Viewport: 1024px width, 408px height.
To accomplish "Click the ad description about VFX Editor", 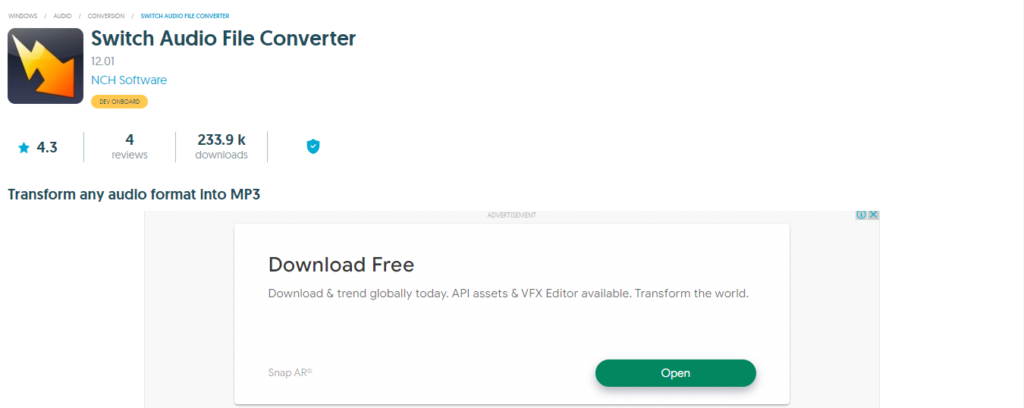I will [508, 294].
